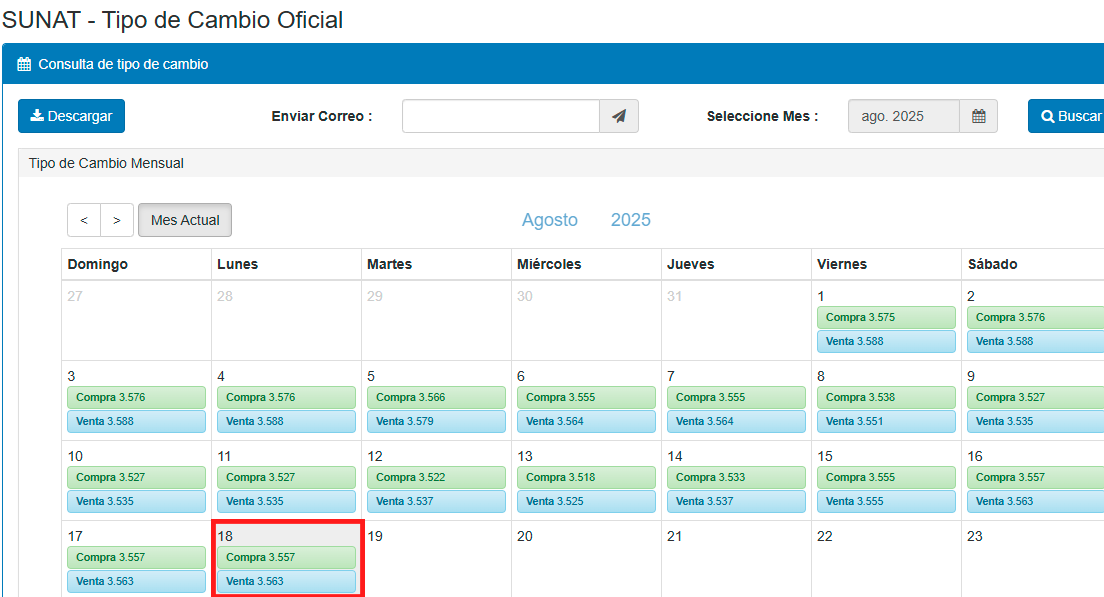Select Venta 3.525 on Wednesday 13
Screen dimensions: 1104x597
(586, 501)
